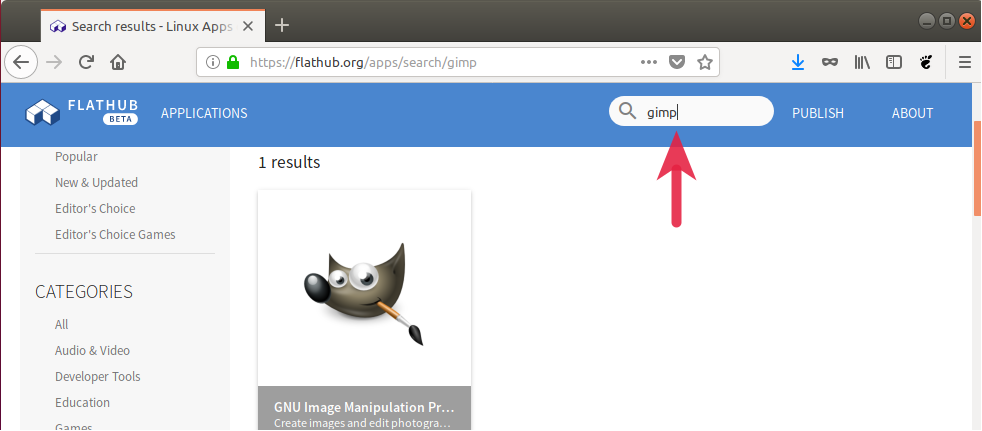
Task: Click the GNOME foot extension icon
Action: [x=926, y=62]
